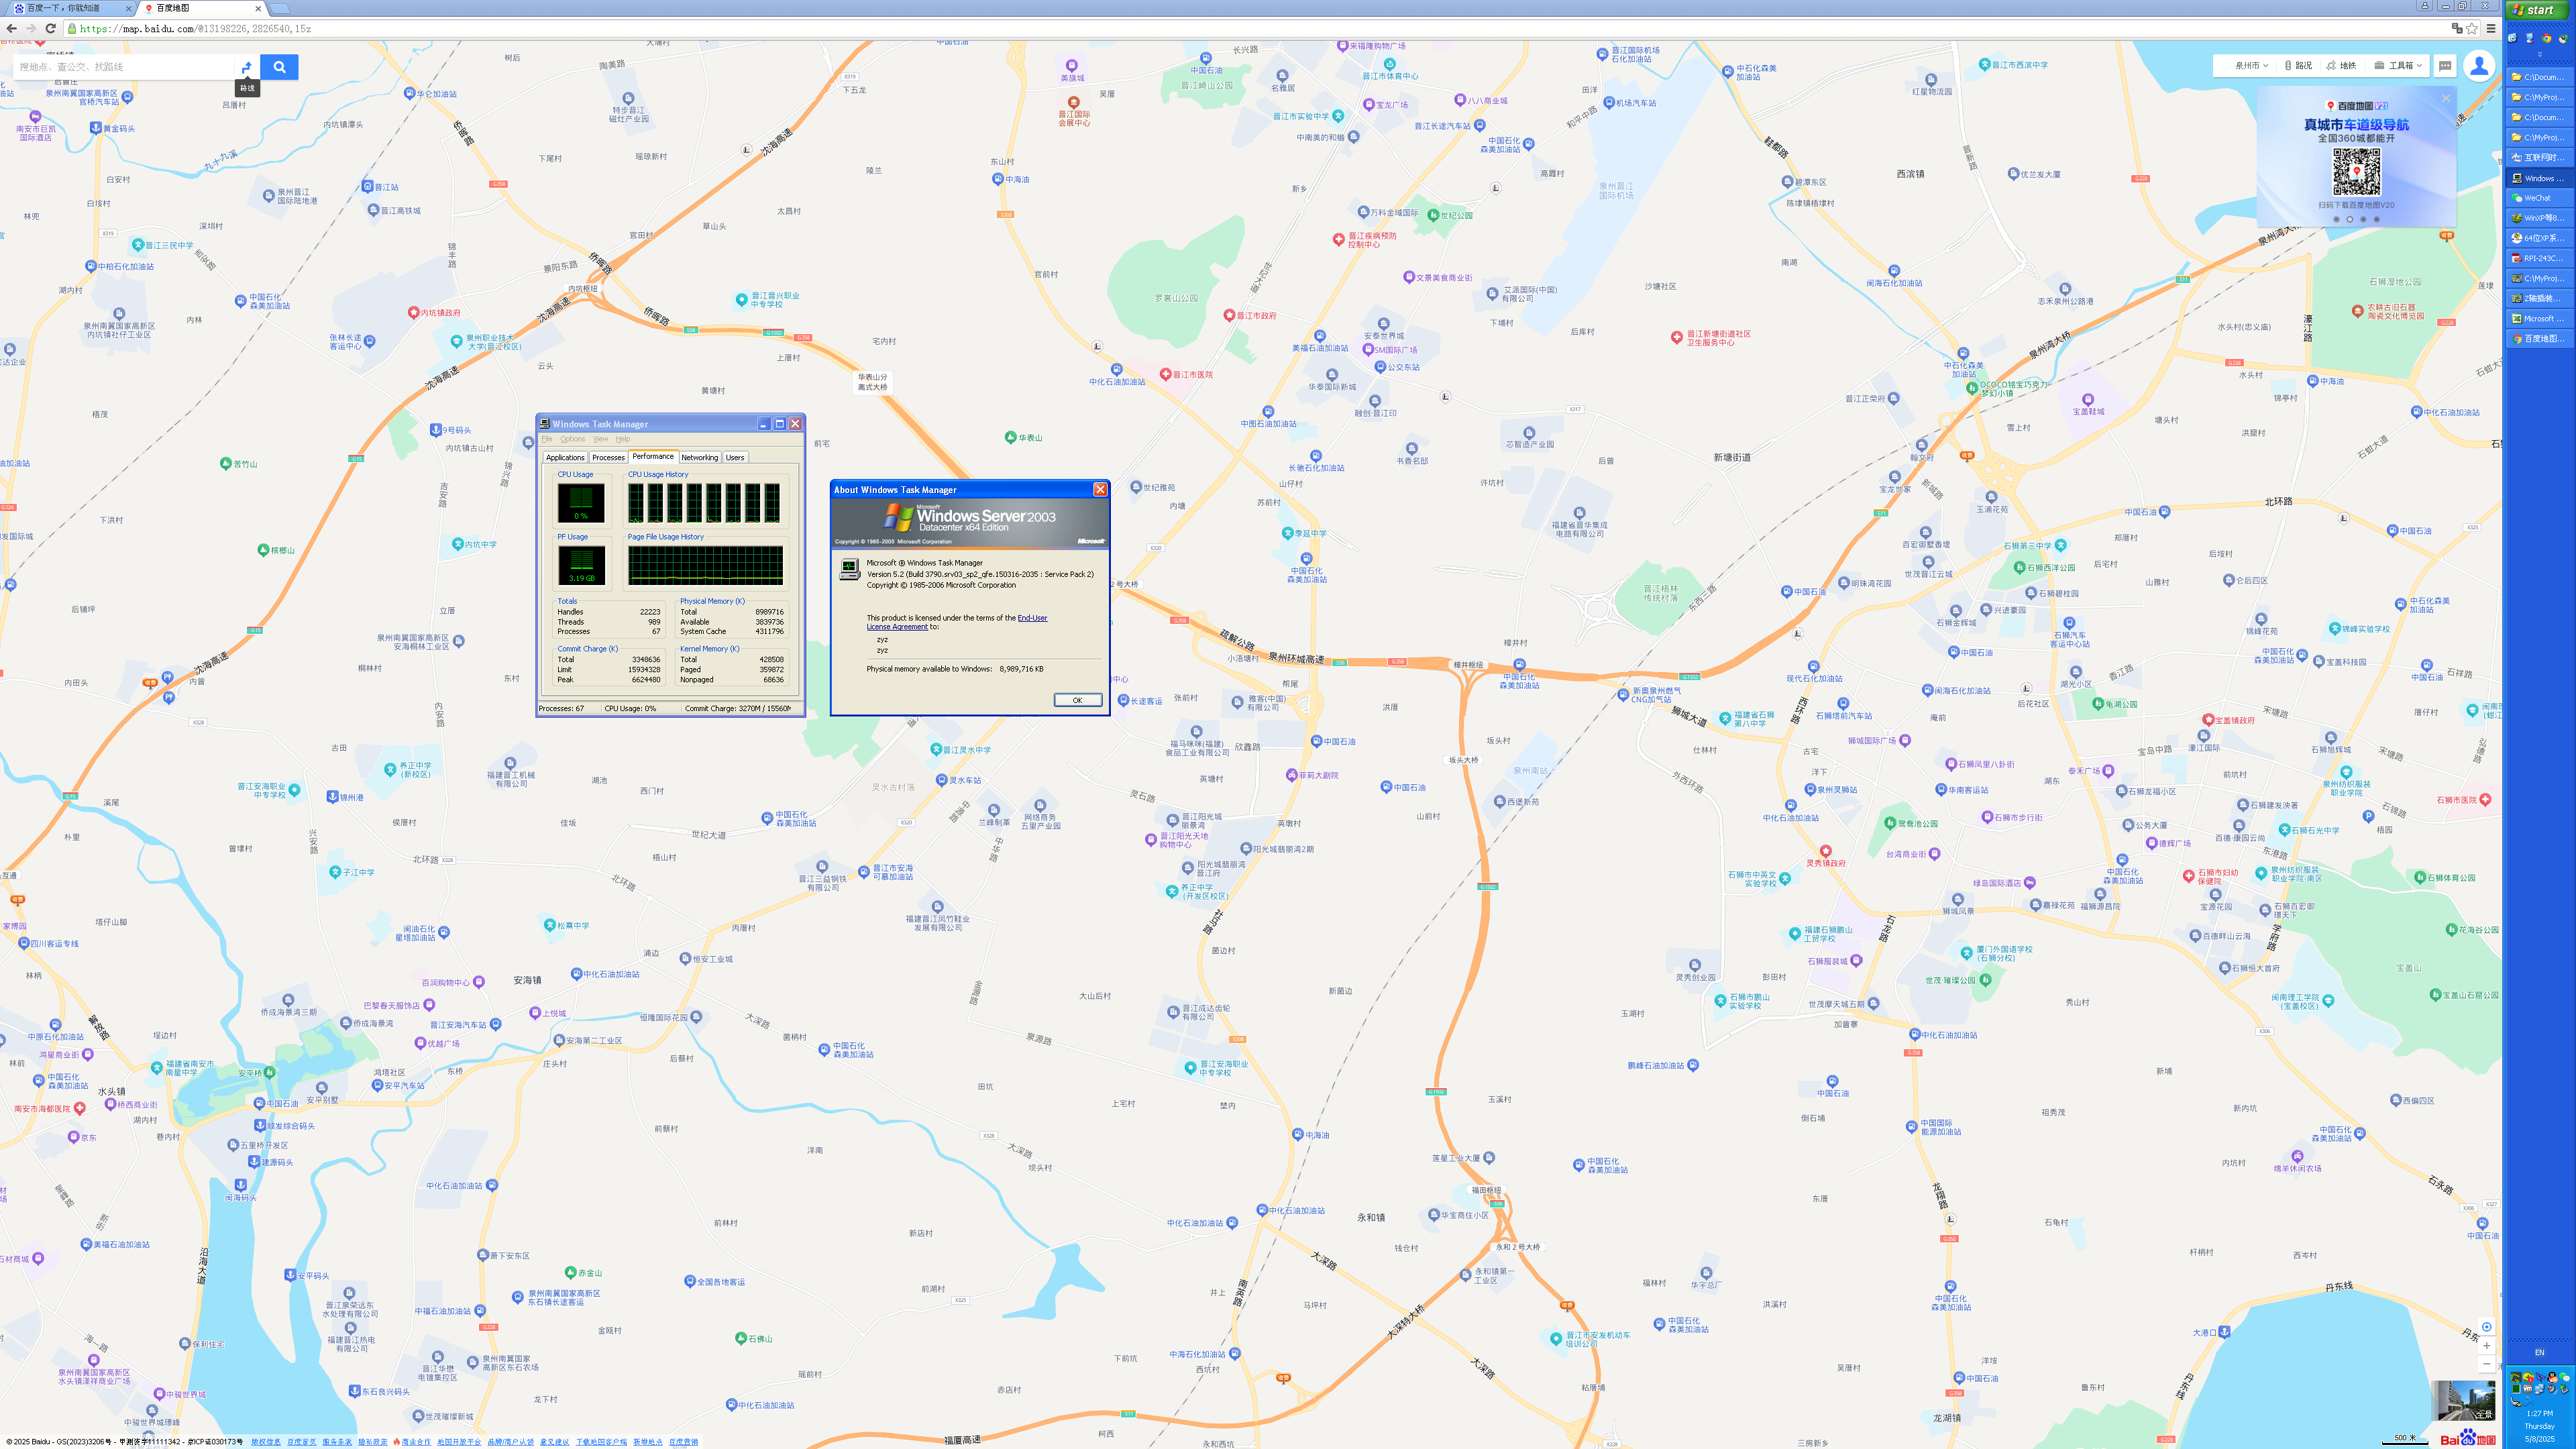Open the File menu in Task Manager
The image size is (2576, 1449).
[x=547, y=439]
